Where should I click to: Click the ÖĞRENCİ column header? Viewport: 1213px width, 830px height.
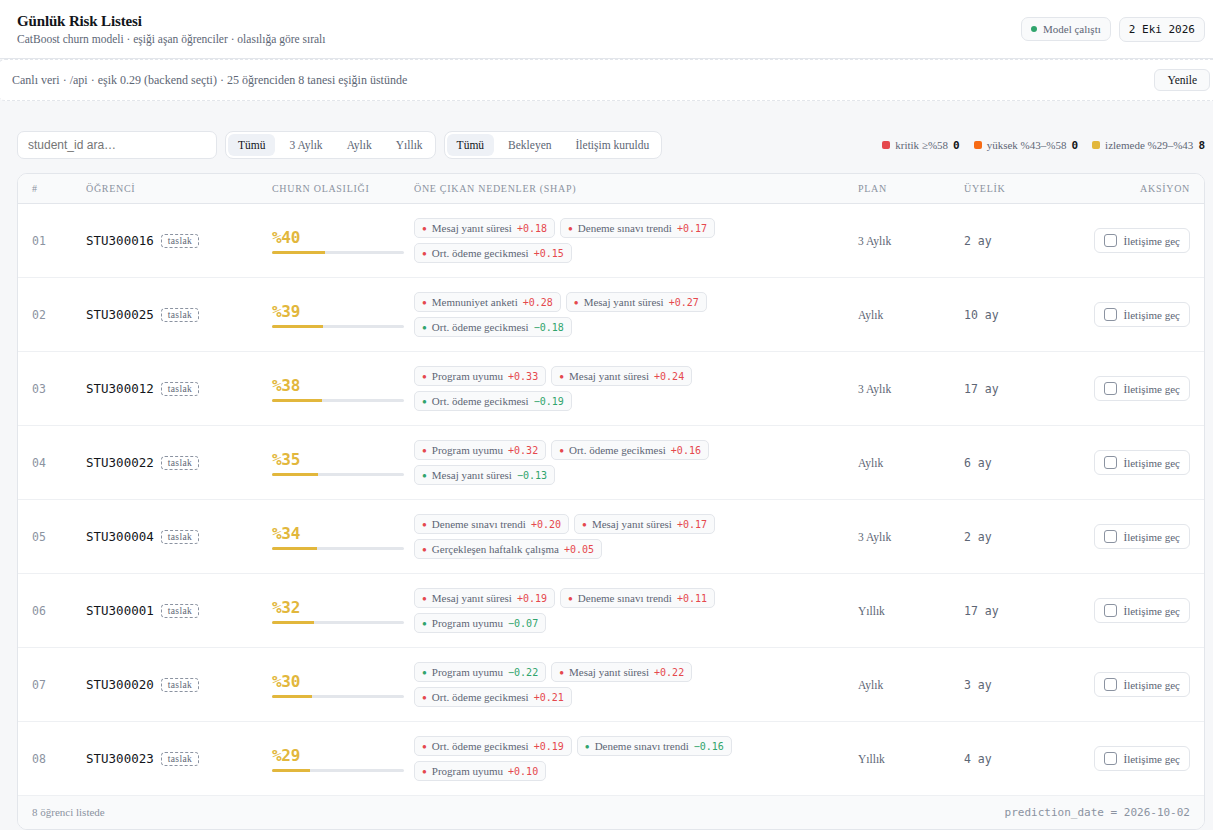point(110,188)
